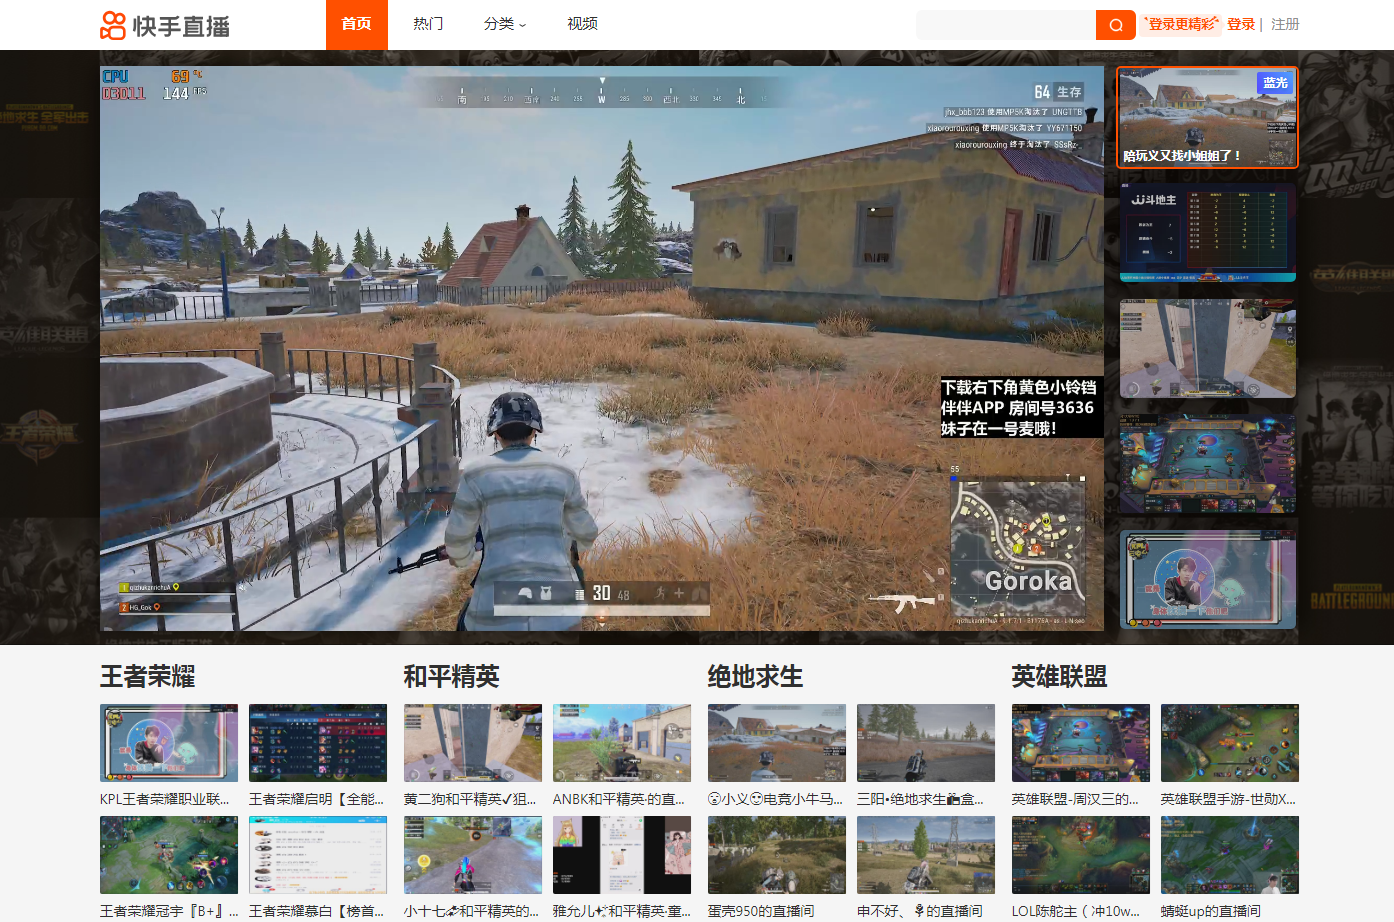
Task: Open the 绝地求生 category heading
Action: [x=755, y=677]
